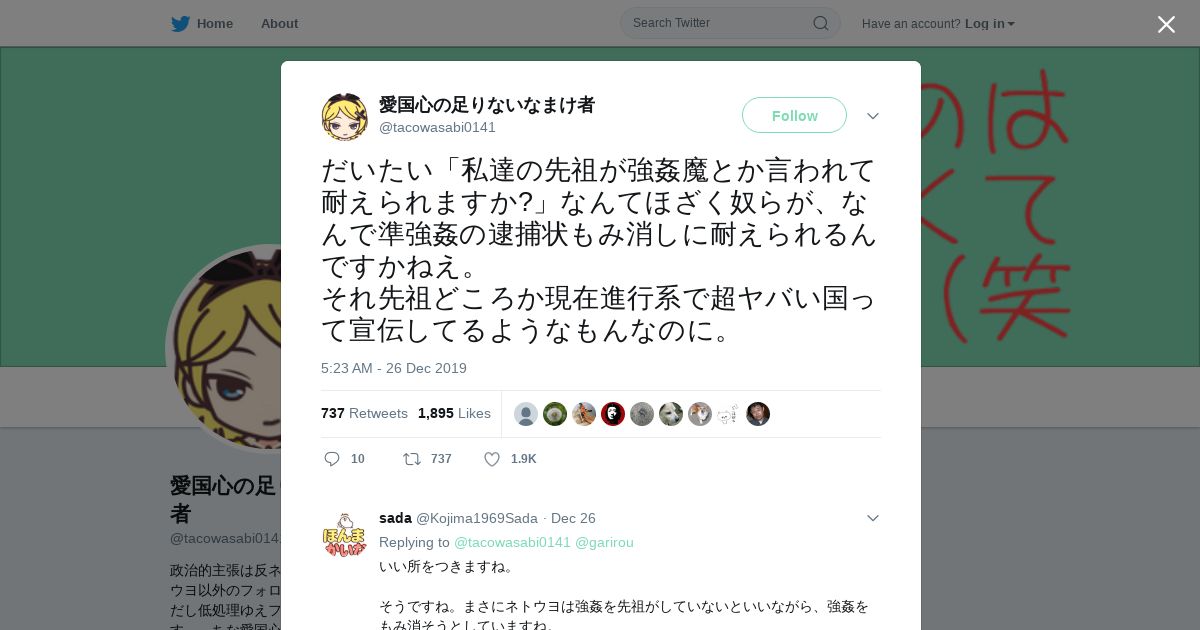Go to the Home tab
This screenshot has height=630, width=1200.
[214, 23]
